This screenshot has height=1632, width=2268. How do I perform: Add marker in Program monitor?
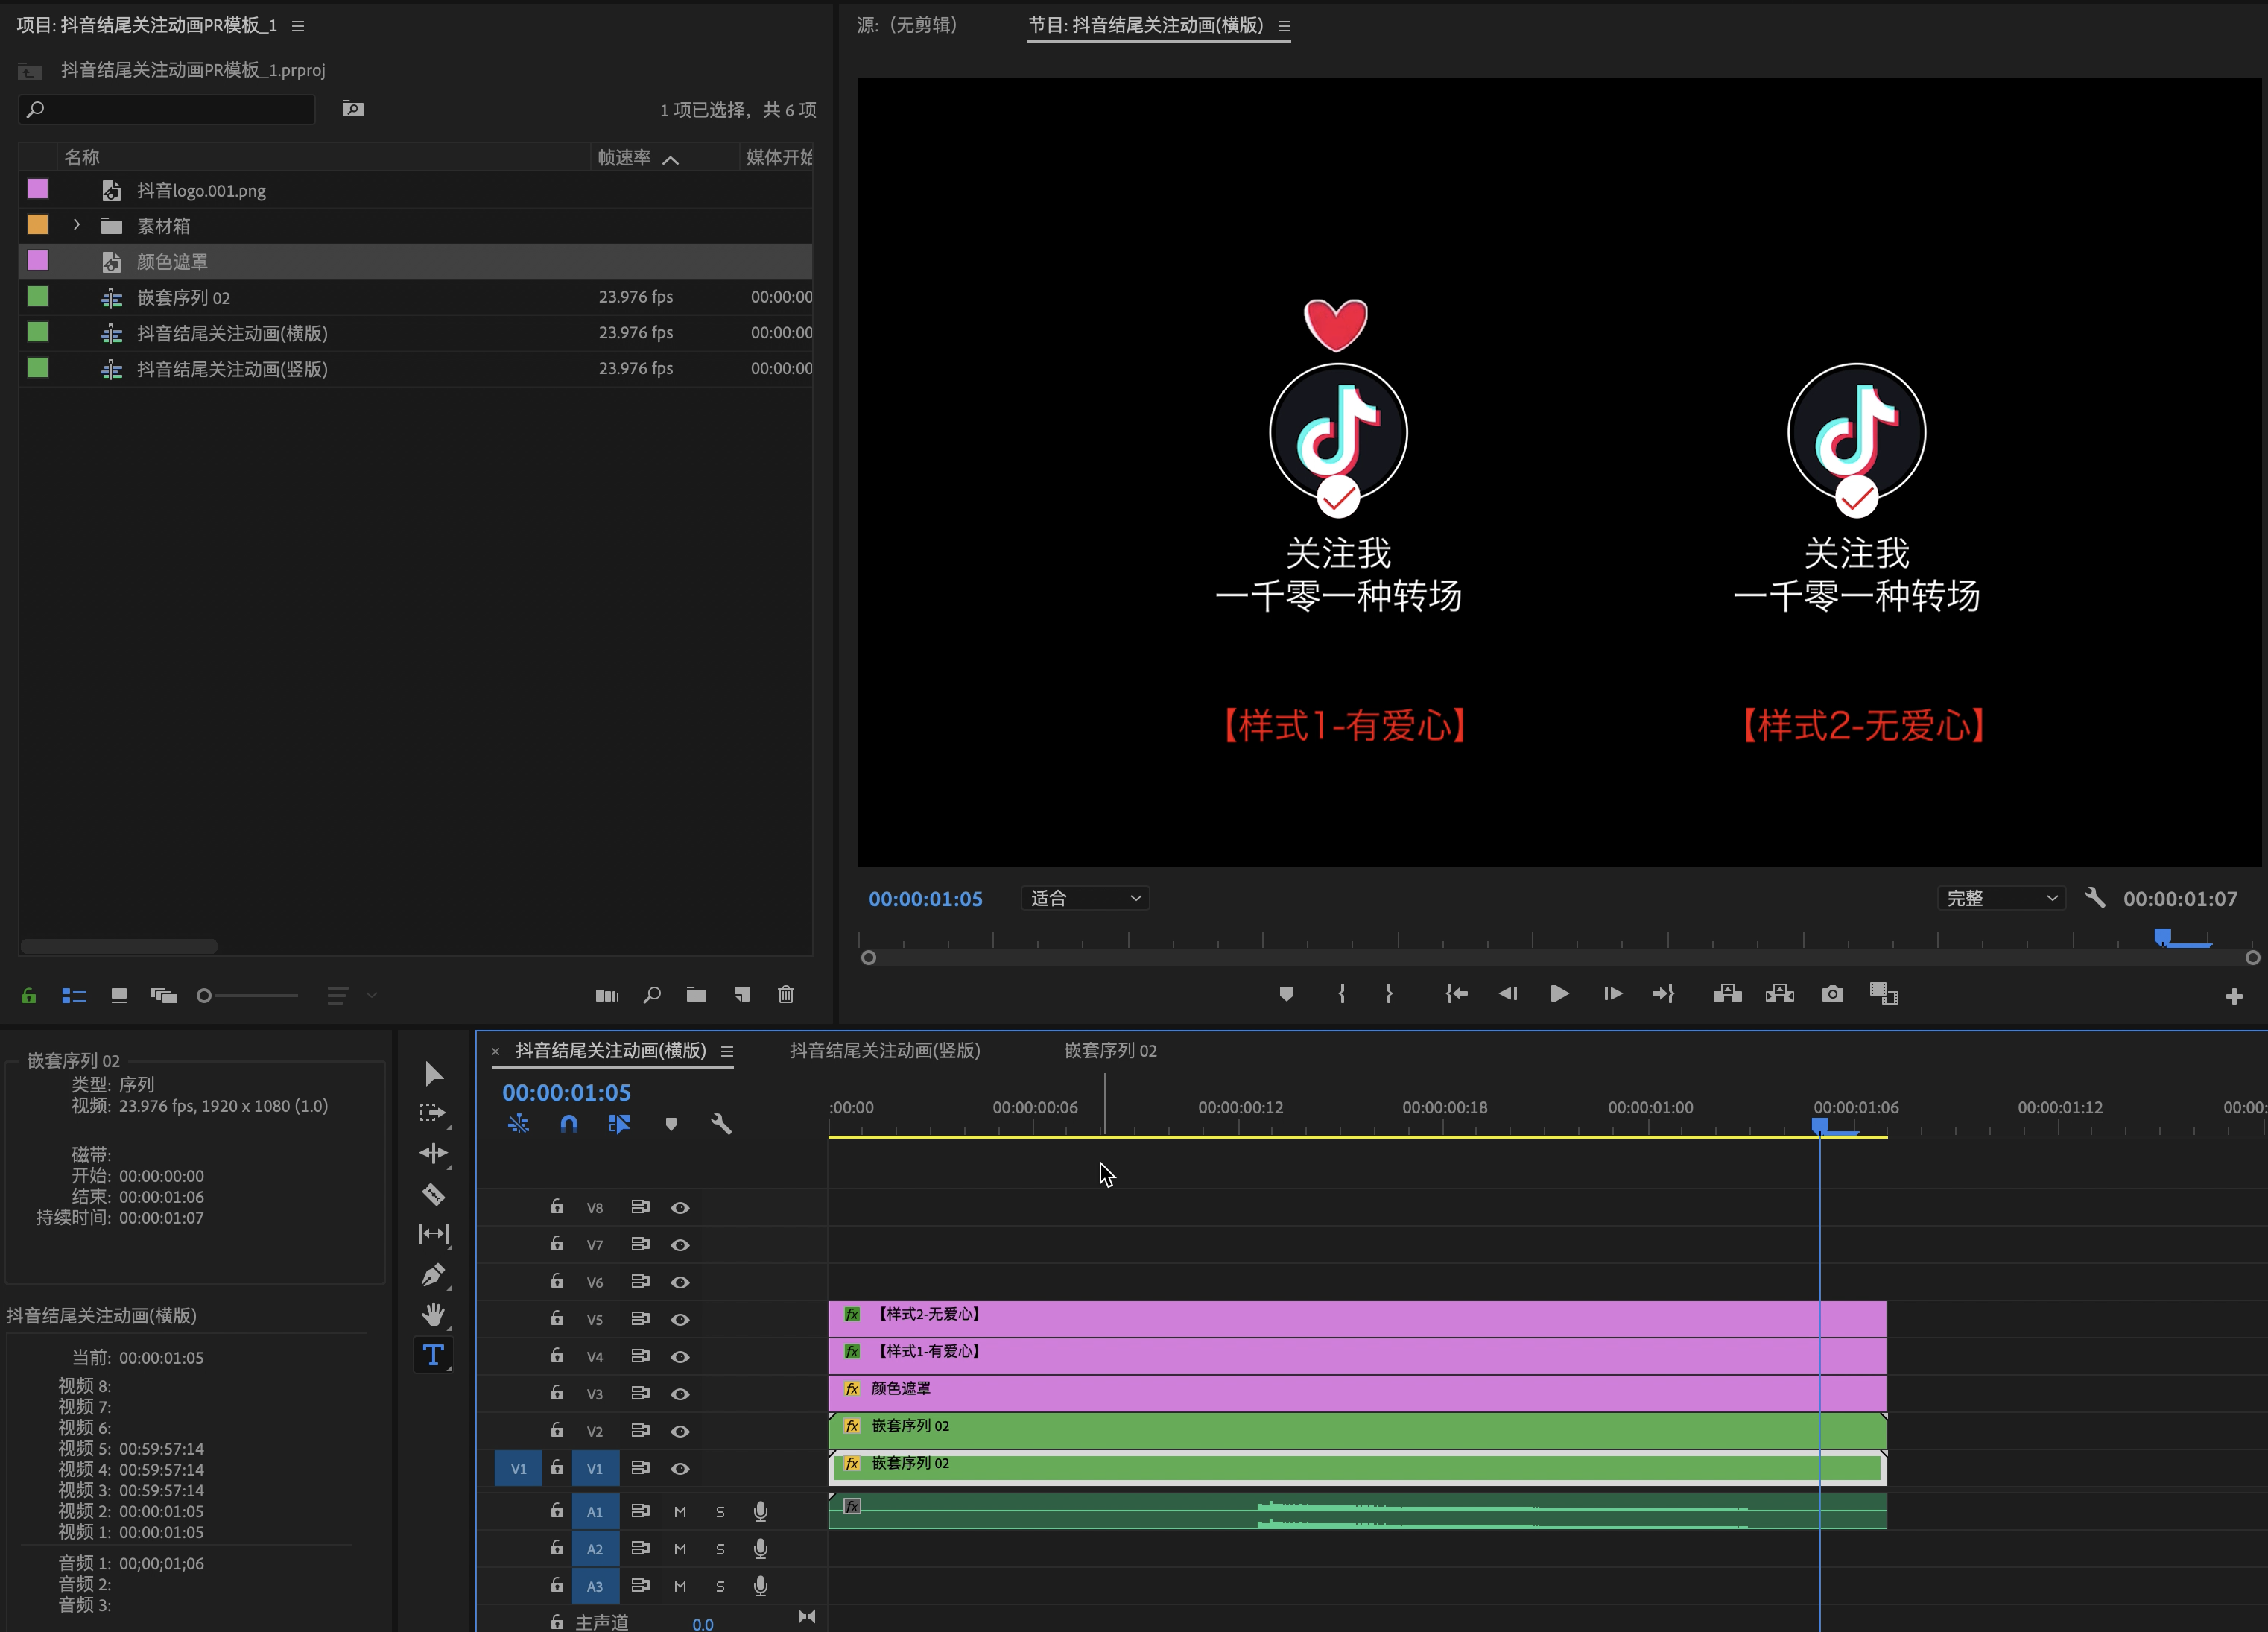point(1286,993)
